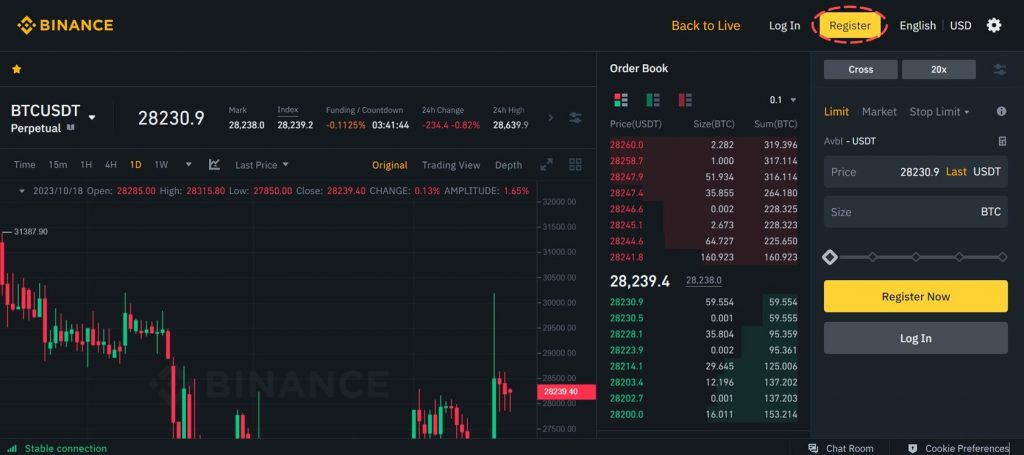
Task: Select the 1W chart interval
Action: click(161, 165)
